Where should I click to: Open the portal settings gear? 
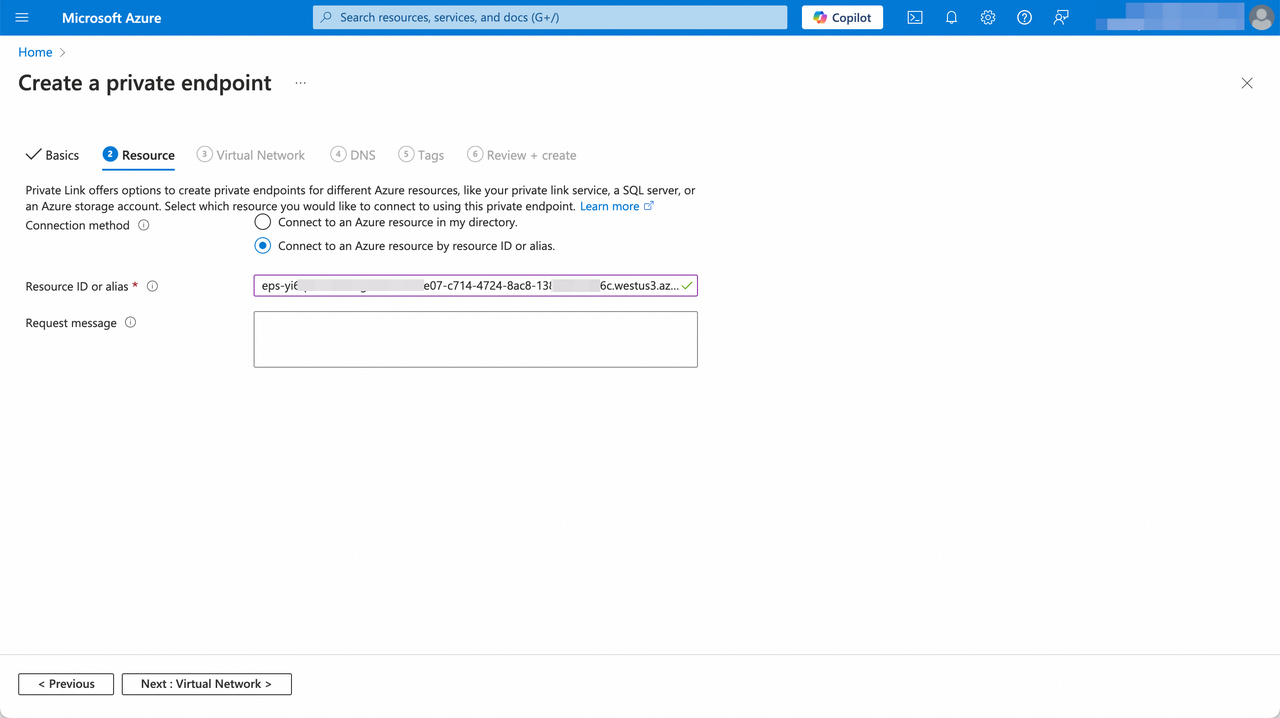(x=987, y=17)
